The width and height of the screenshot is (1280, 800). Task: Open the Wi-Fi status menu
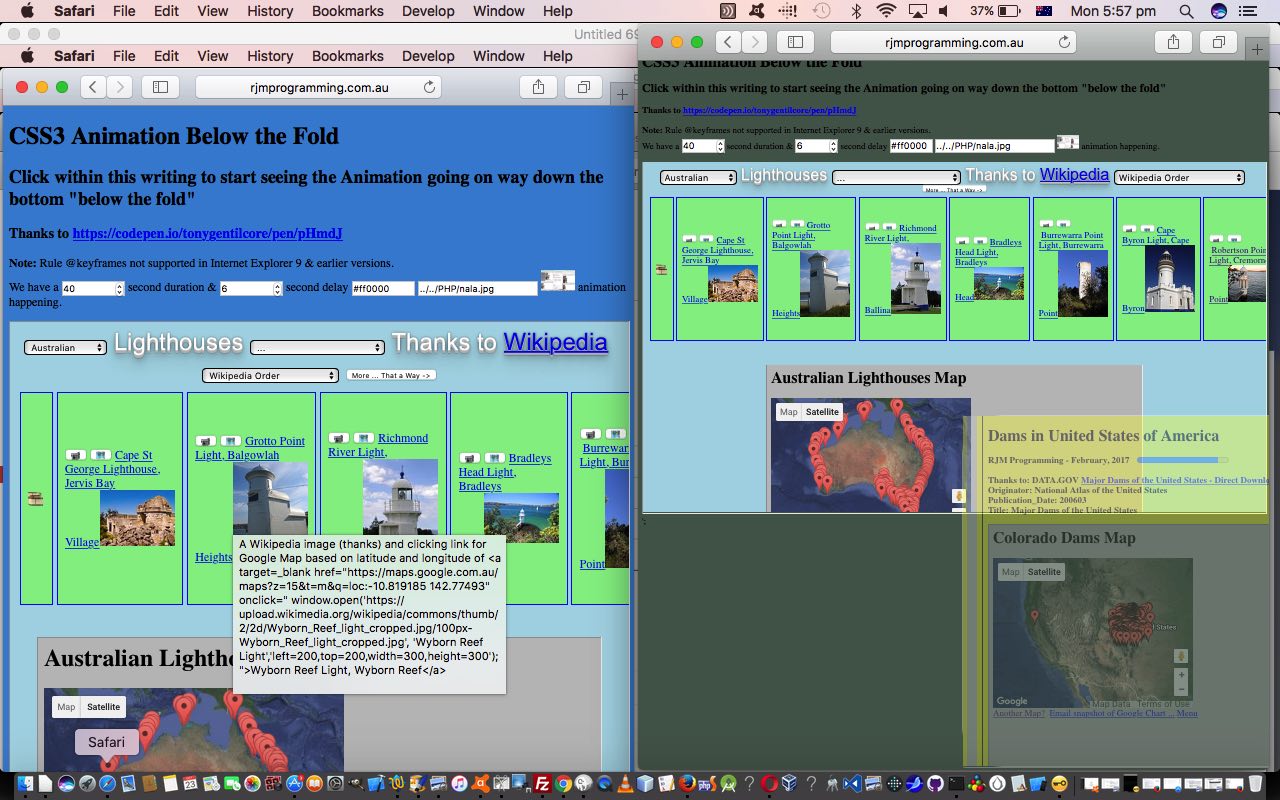(886, 11)
